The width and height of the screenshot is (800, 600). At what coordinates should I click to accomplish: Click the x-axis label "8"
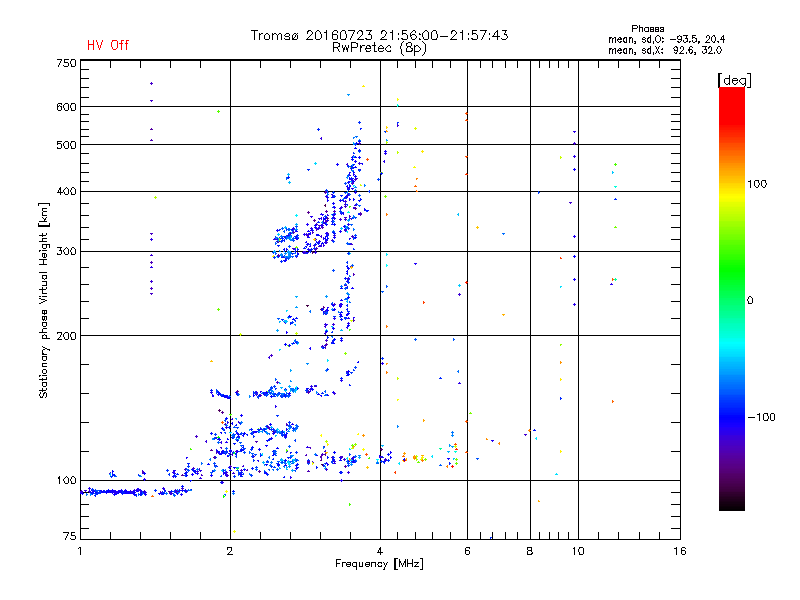click(x=530, y=551)
